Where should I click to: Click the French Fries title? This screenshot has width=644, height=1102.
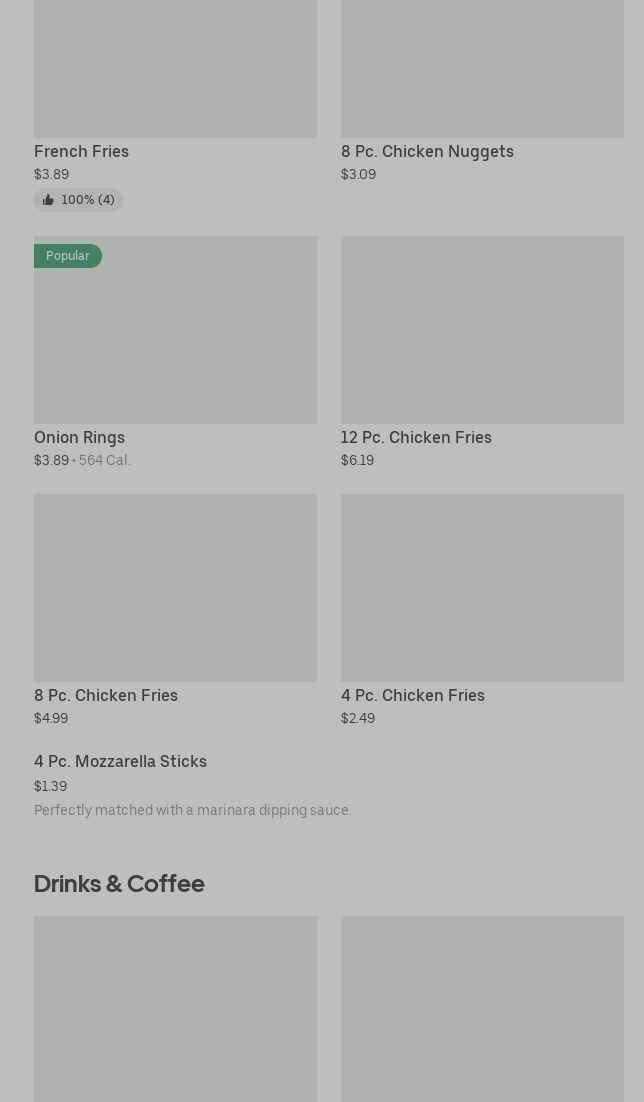81,151
